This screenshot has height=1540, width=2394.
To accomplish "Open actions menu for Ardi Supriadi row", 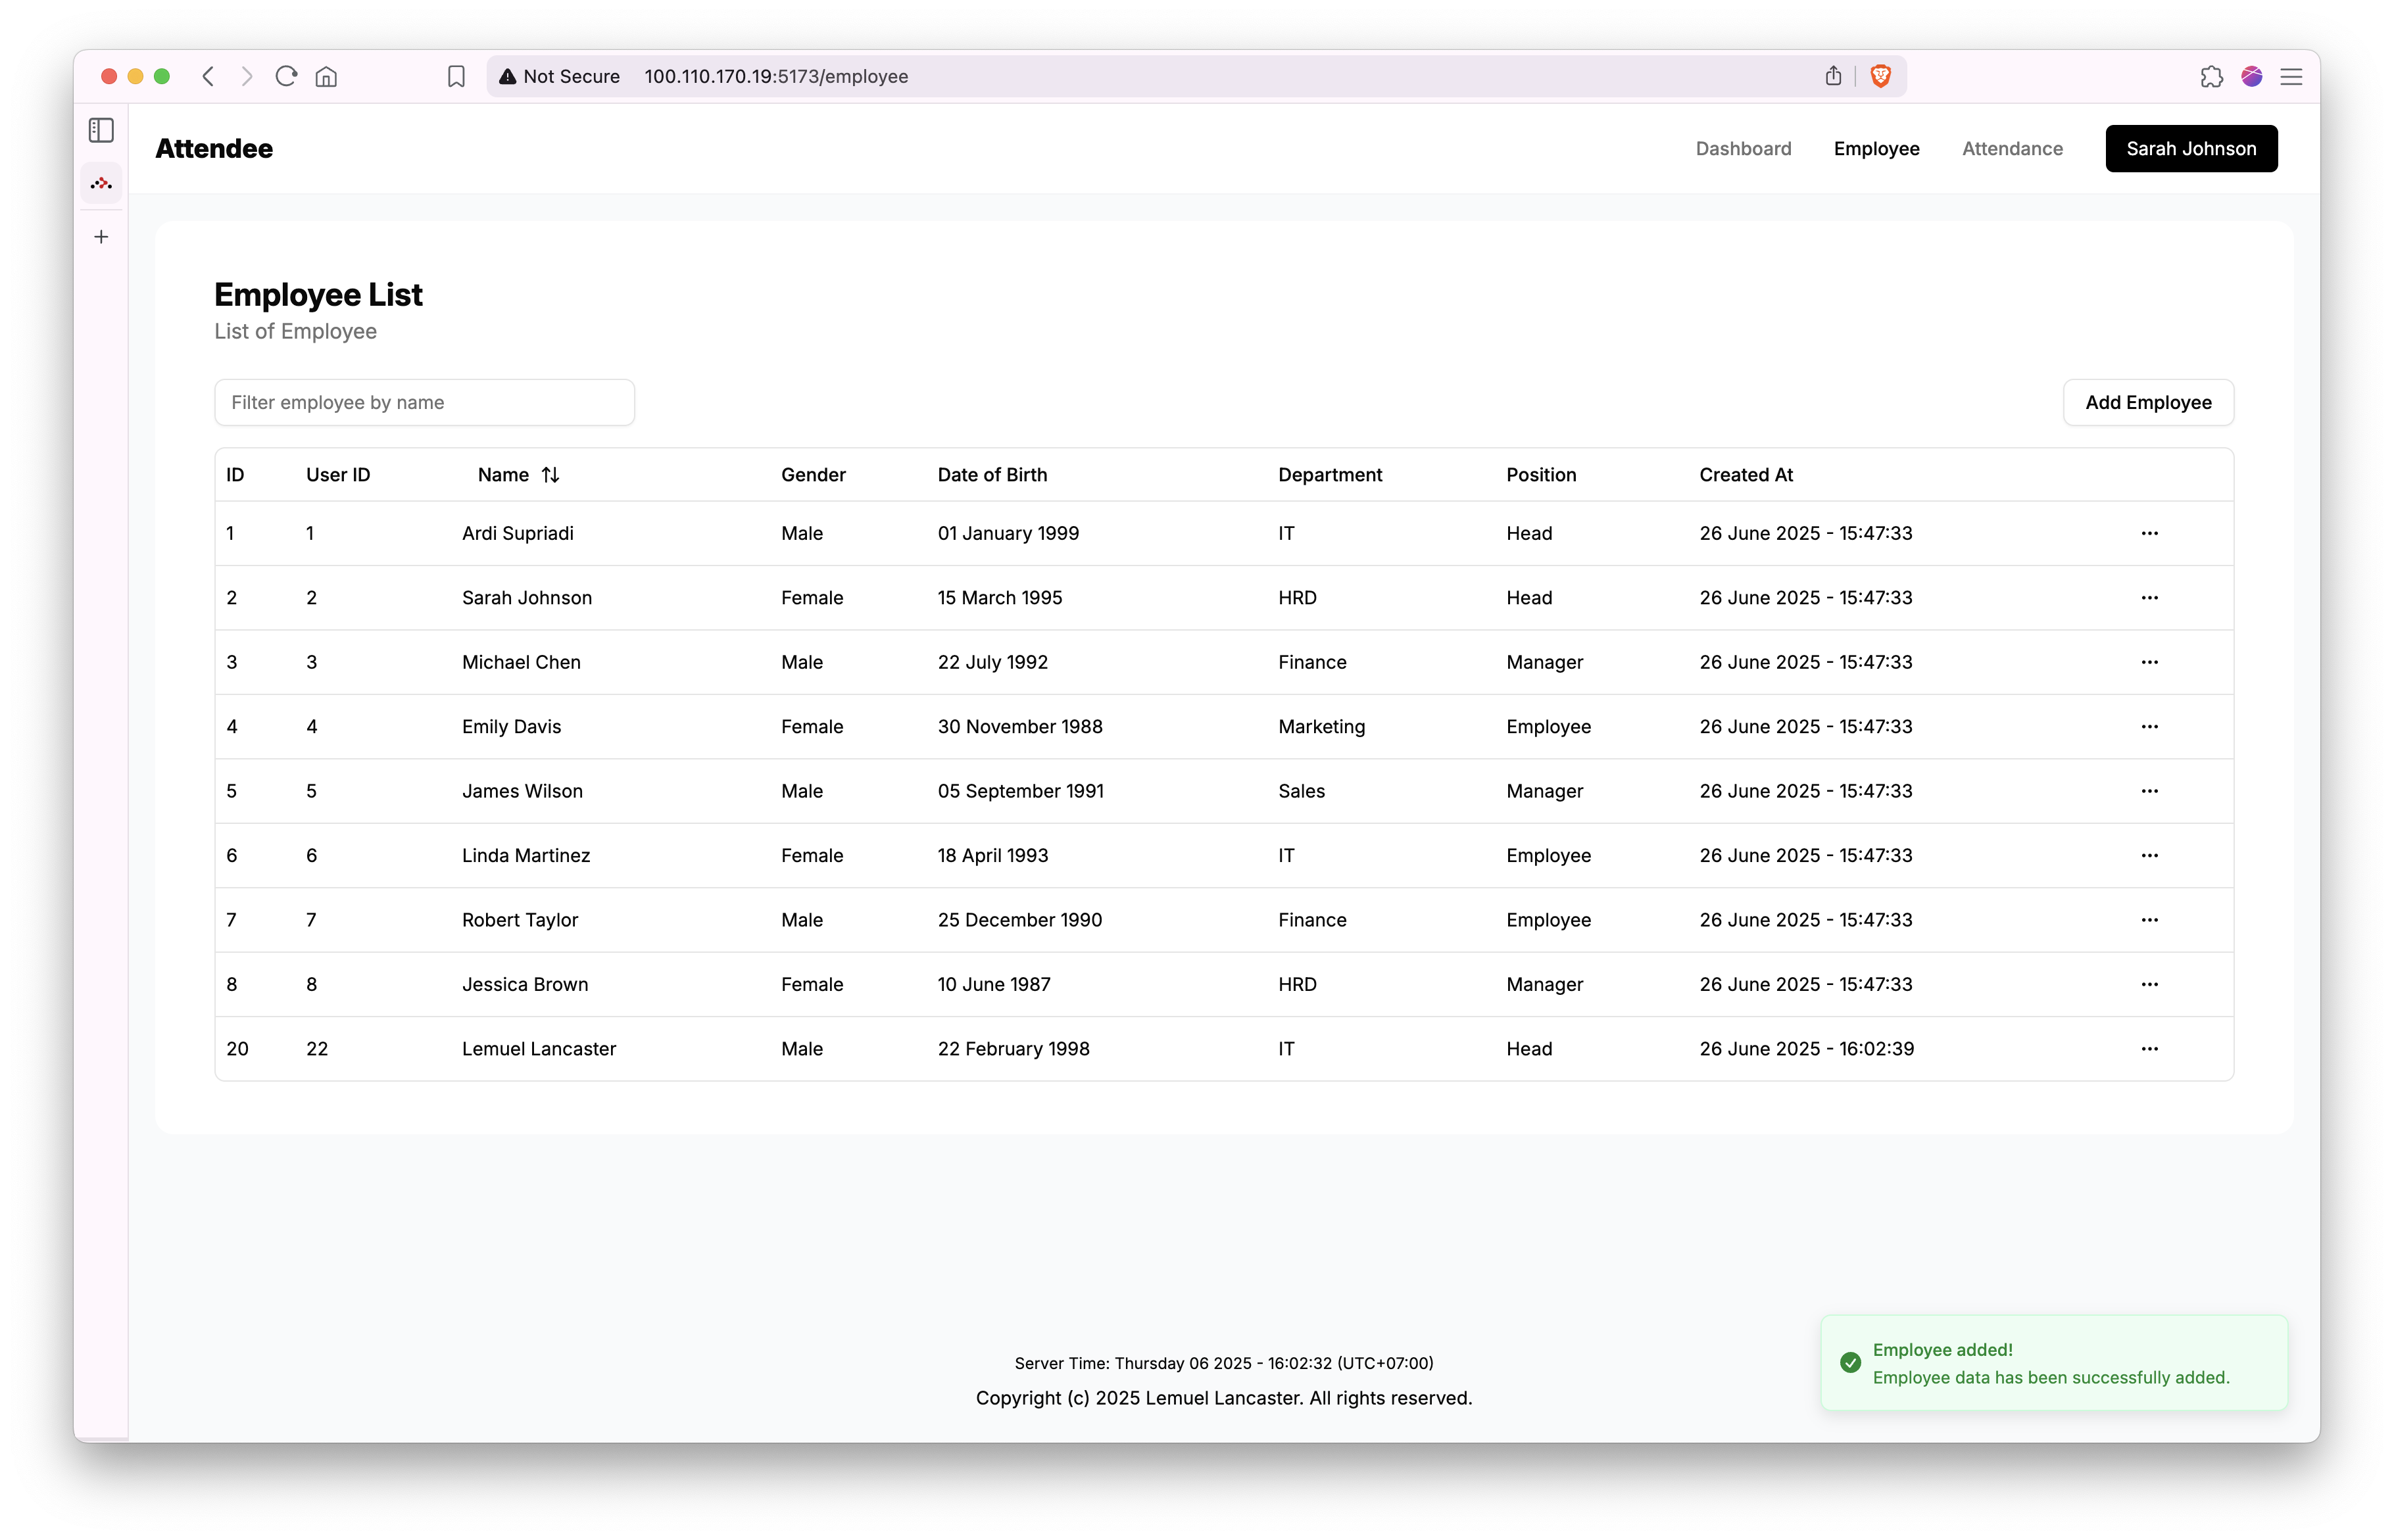I will 2149,533.
